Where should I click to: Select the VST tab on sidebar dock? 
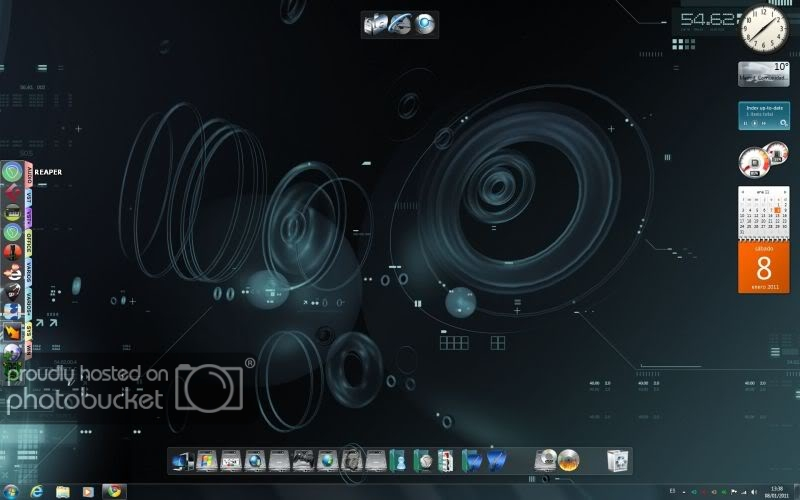(29, 198)
